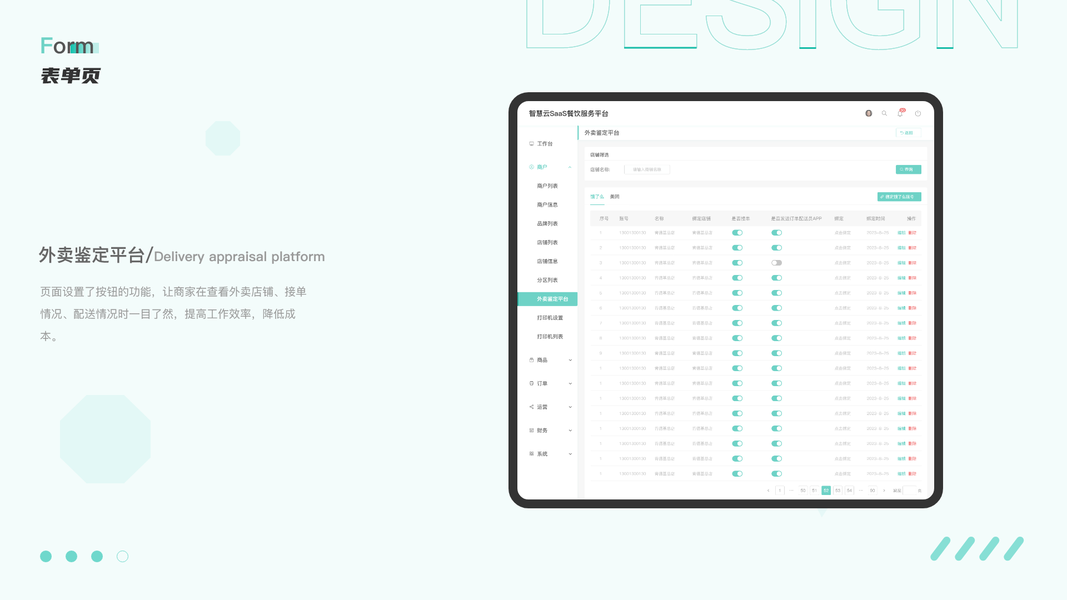Focus the 店铺名称 input field
Viewport: 1067px width, 600px height.
[647, 169]
